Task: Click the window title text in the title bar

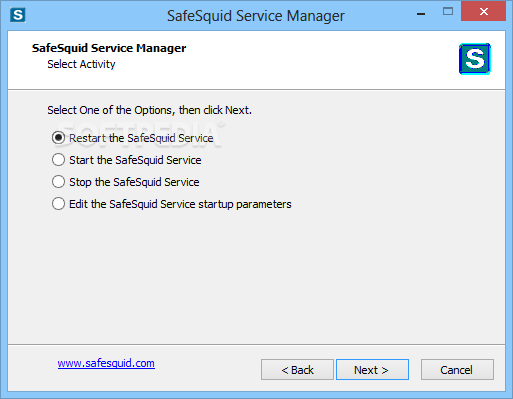Action: (256, 16)
